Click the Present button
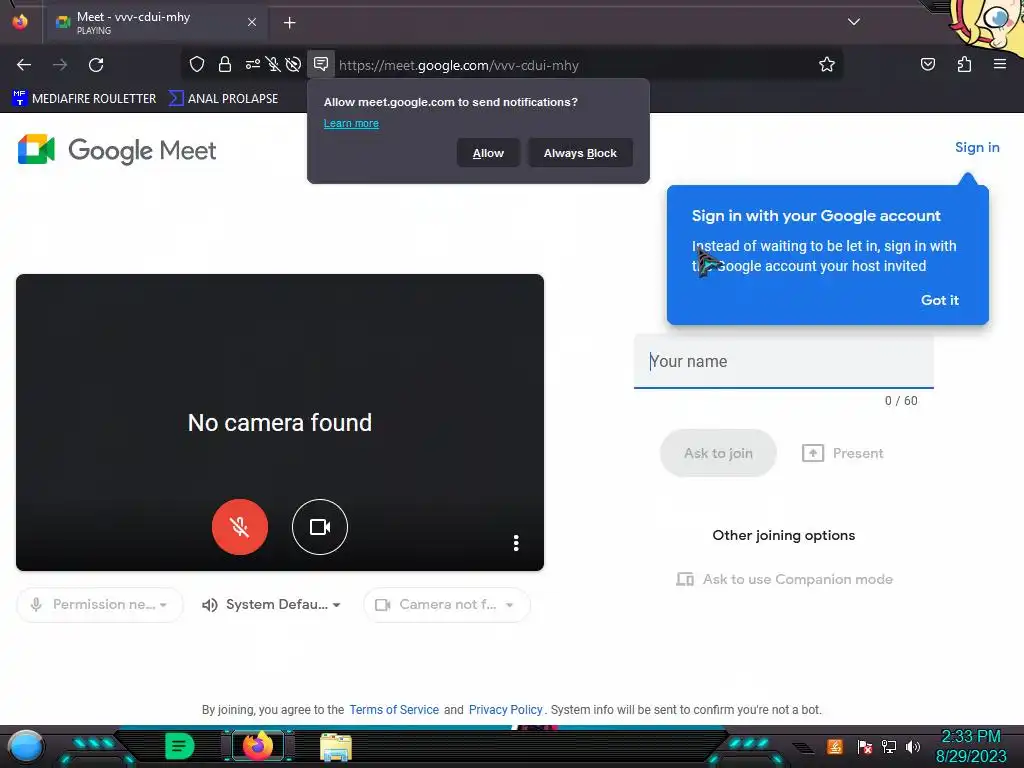Viewport: 1024px width, 768px height. (842, 453)
